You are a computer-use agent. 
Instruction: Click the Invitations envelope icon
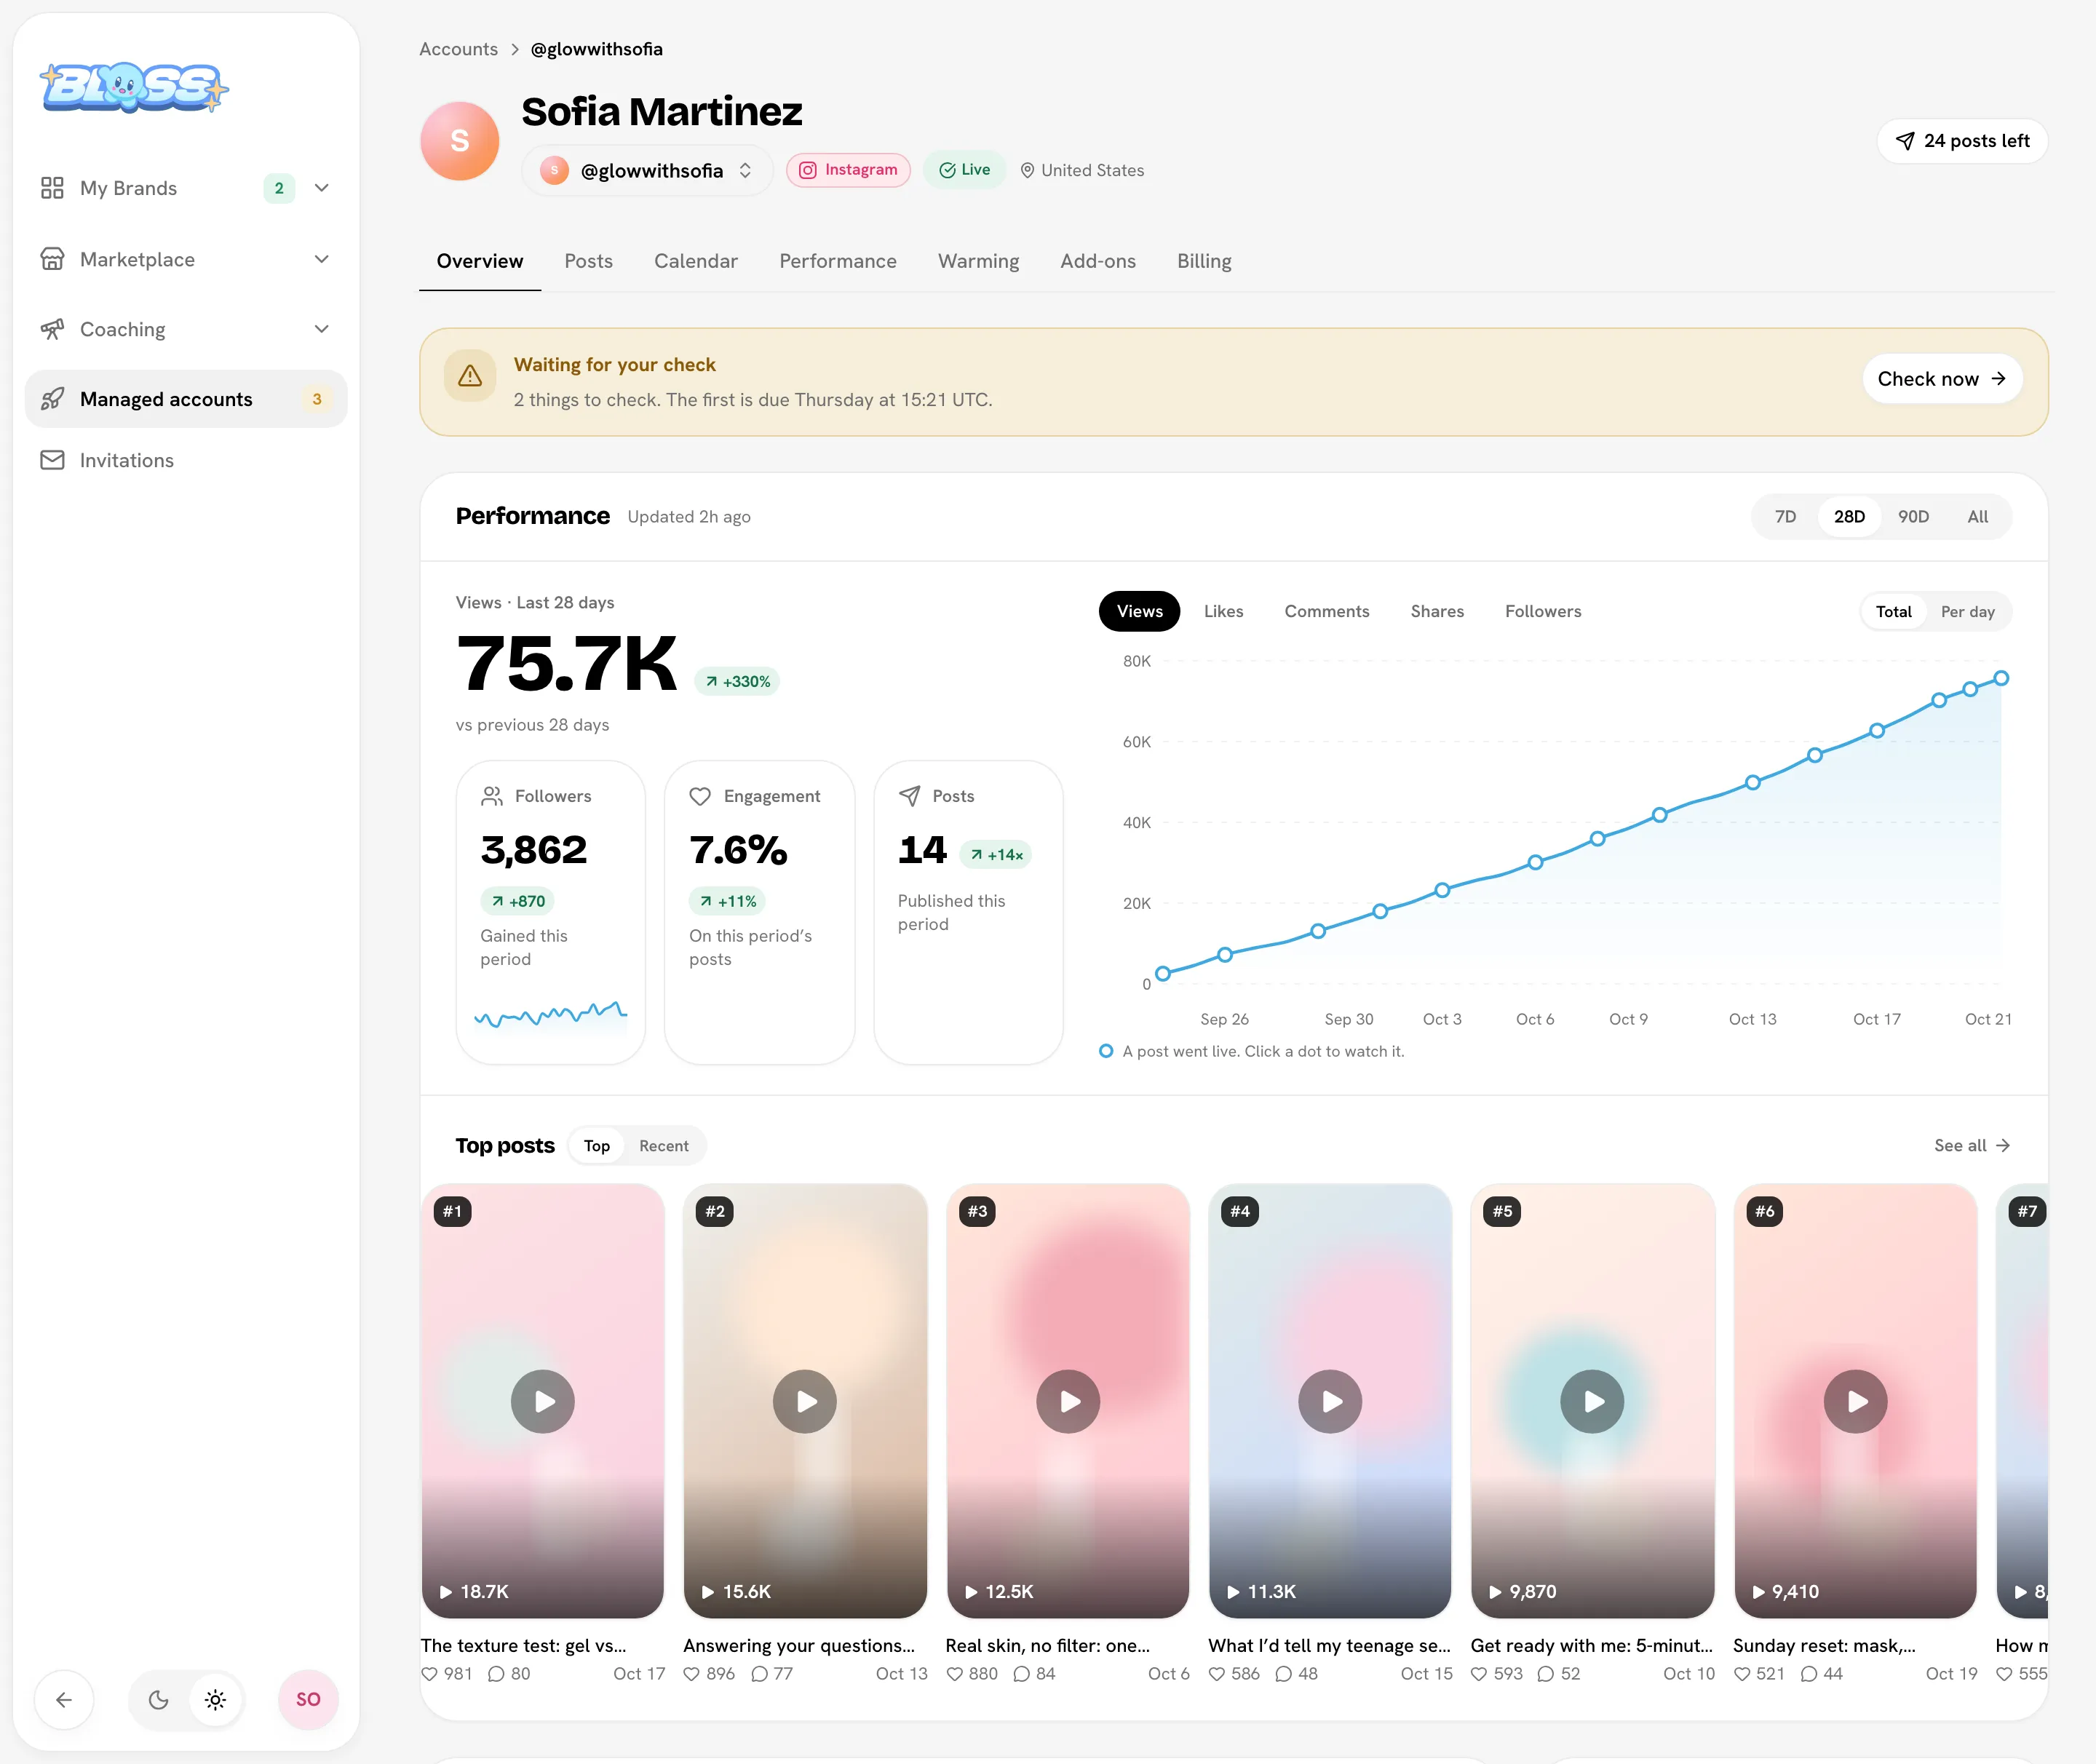52,460
